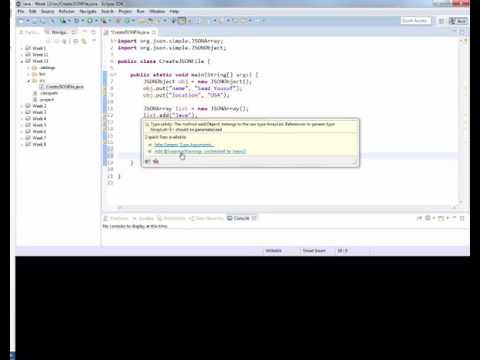Open the Run button dropdown arrow
The height and width of the screenshot is (360, 480).
pos(96,21)
